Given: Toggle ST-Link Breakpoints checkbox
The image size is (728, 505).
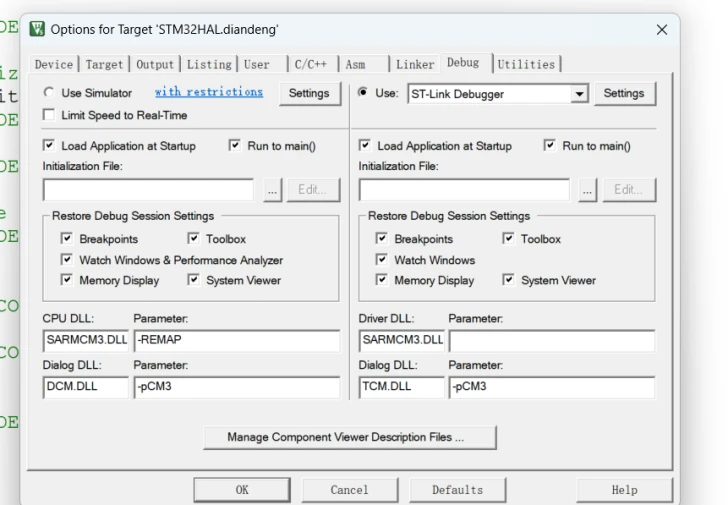Looking at the screenshot, I should pos(382,239).
